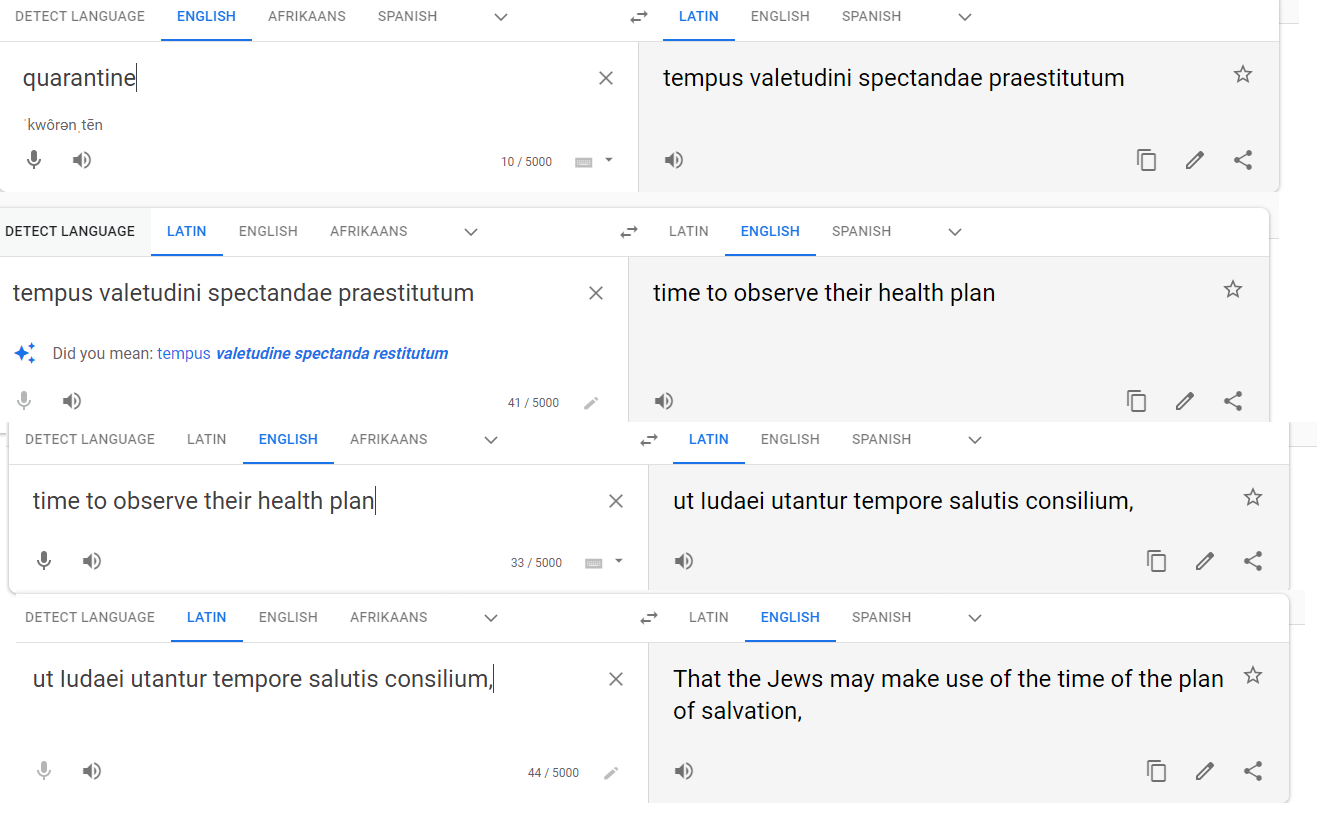Click the 'time to observe their health plan' input box

click(312, 501)
